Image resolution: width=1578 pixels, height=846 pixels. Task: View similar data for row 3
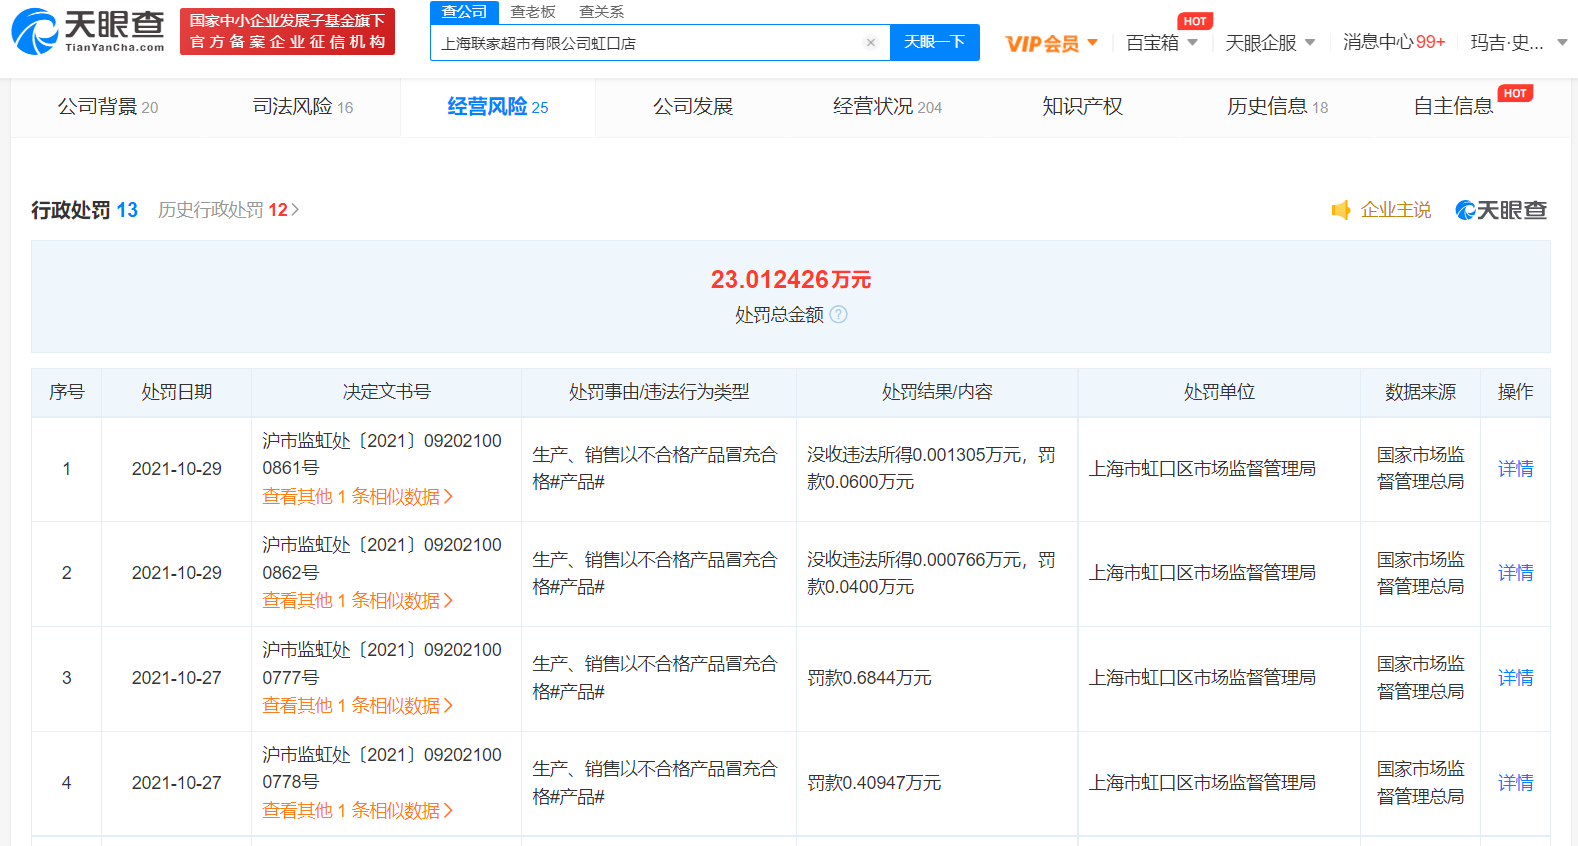point(357,705)
